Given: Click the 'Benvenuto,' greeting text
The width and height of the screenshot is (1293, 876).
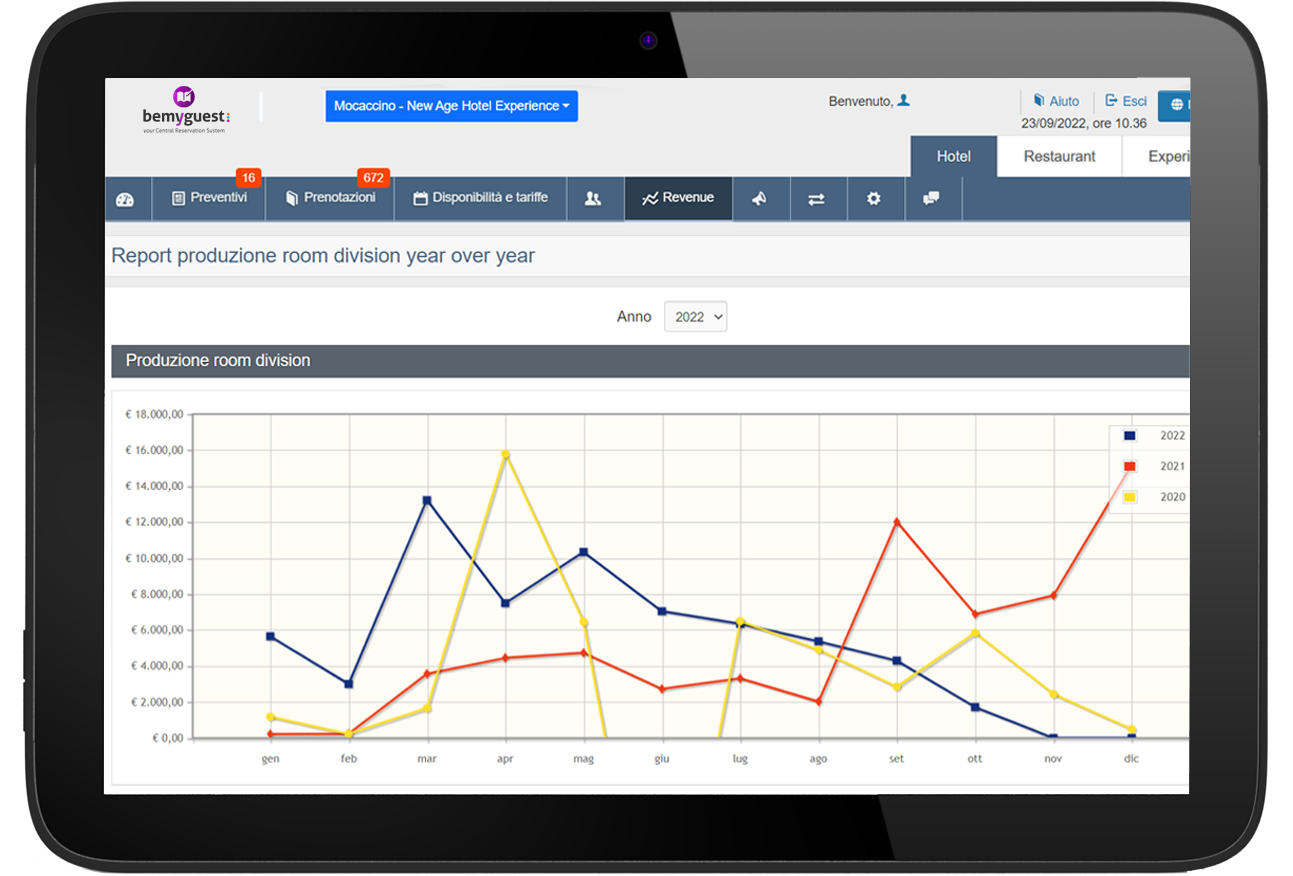Looking at the screenshot, I should 861,101.
